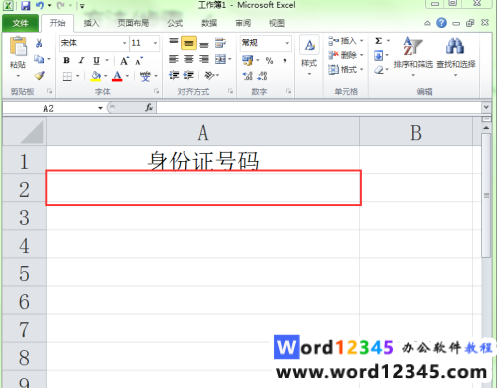497x388 pixels.
Task: Click Decrease Decimal icon
Action: [x=262, y=76]
